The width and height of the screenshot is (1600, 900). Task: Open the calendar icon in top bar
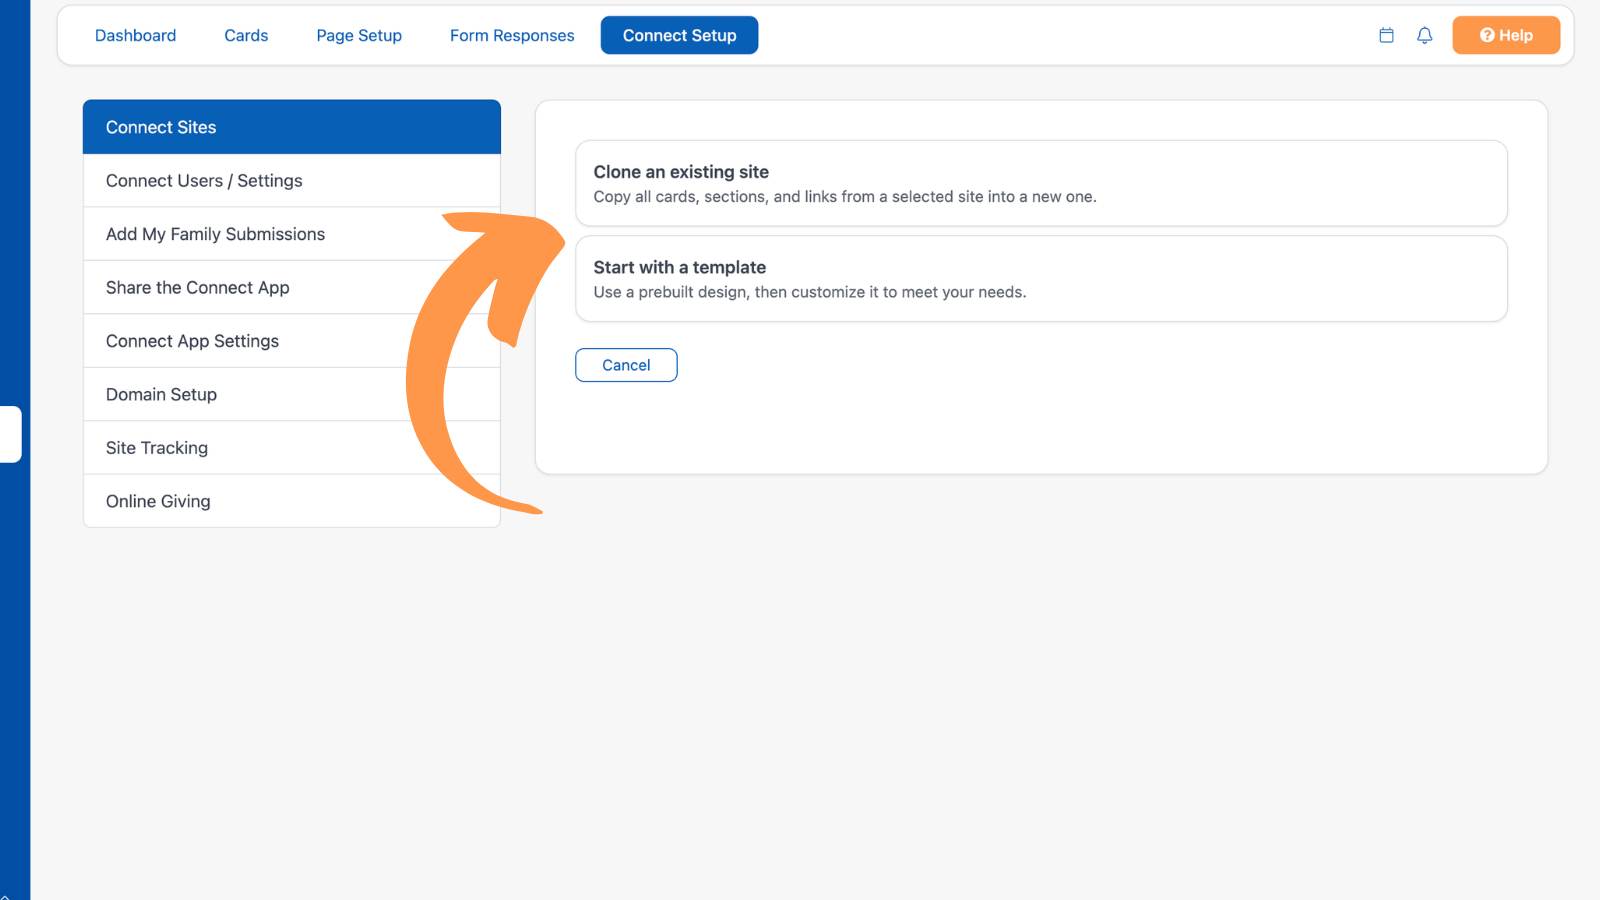(x=1386, y=35)
